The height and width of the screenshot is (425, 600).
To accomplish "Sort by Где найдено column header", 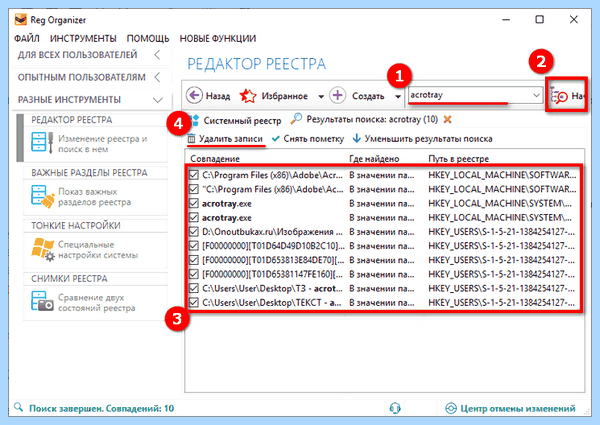I will click(374, 159).
